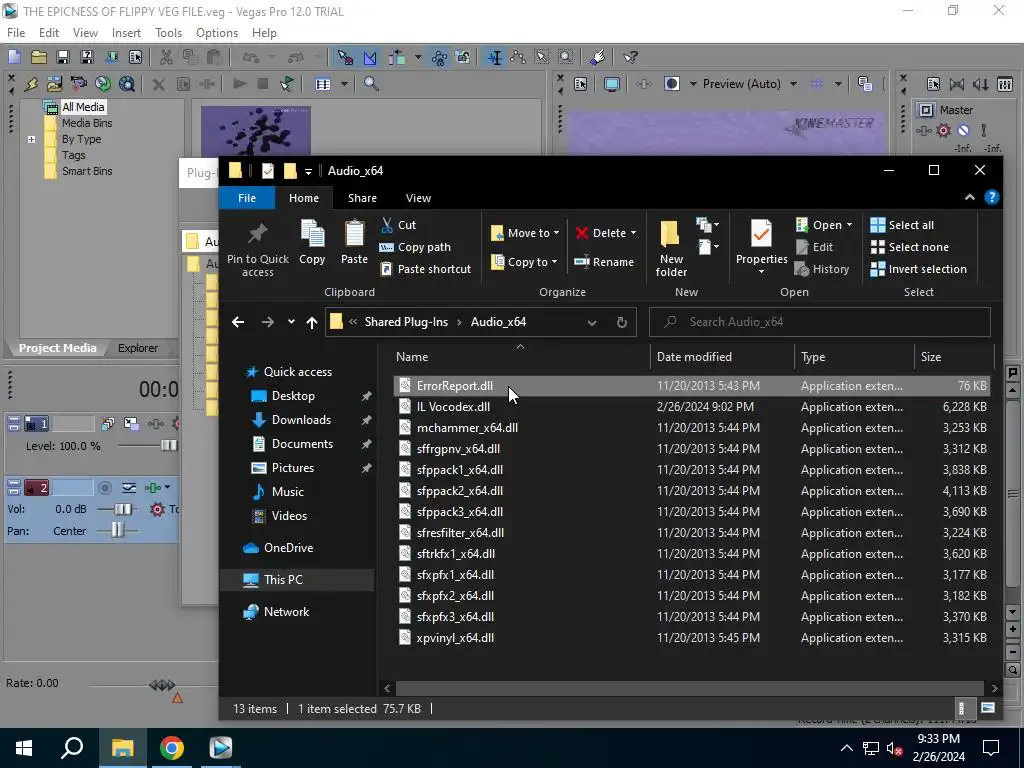Viewport: 1024px width, 768px height.
Task: Open Project Media views dropdown arrow
Action: tap(344, 84)
